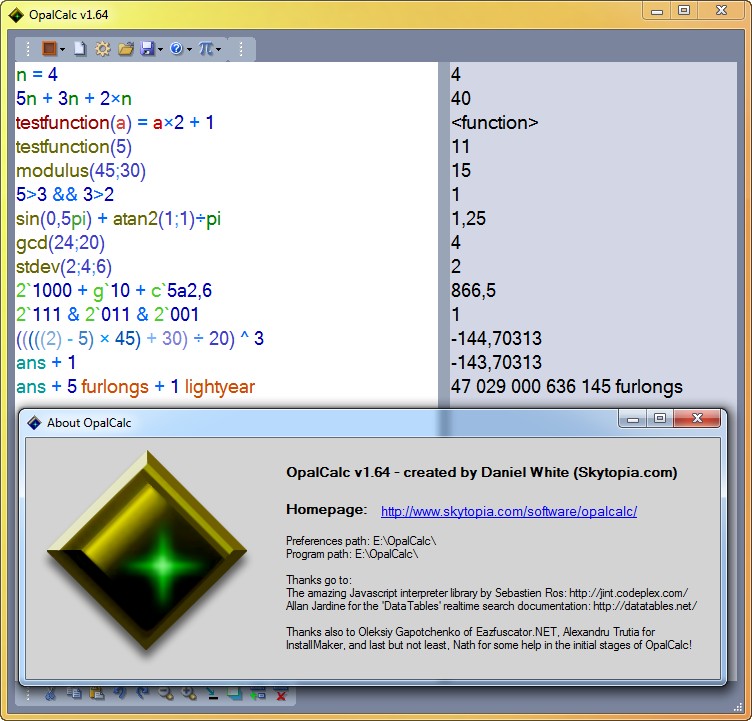Click the nested brackets ^ 3 line
Screen dimensions: 752x721
pyautogui.click(x=140, y=339)
